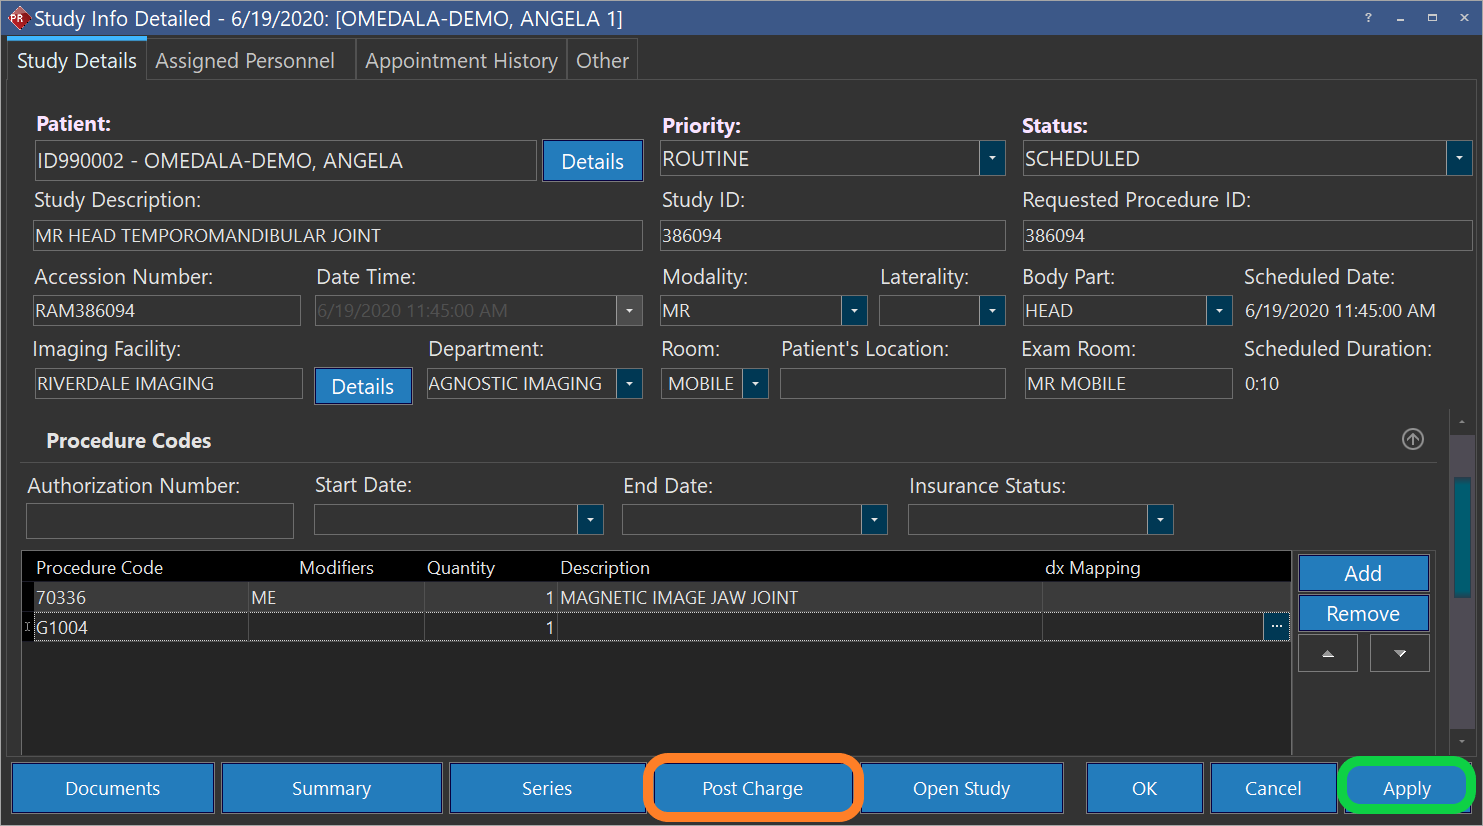
Task: Click the Authorization Number input field
Action: coord(160,521)
